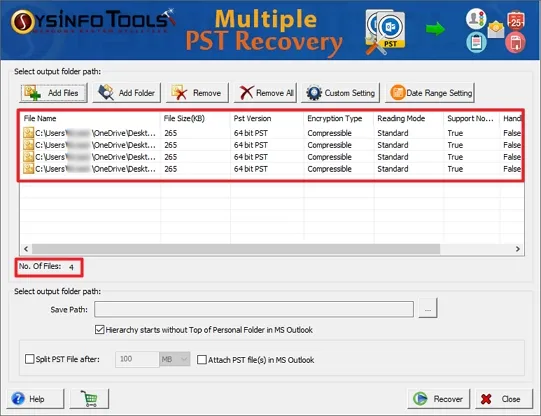This screenshot has width=541, height=416.
Task: Click the split size field showing 100
Action: click(x=137, y=359)
